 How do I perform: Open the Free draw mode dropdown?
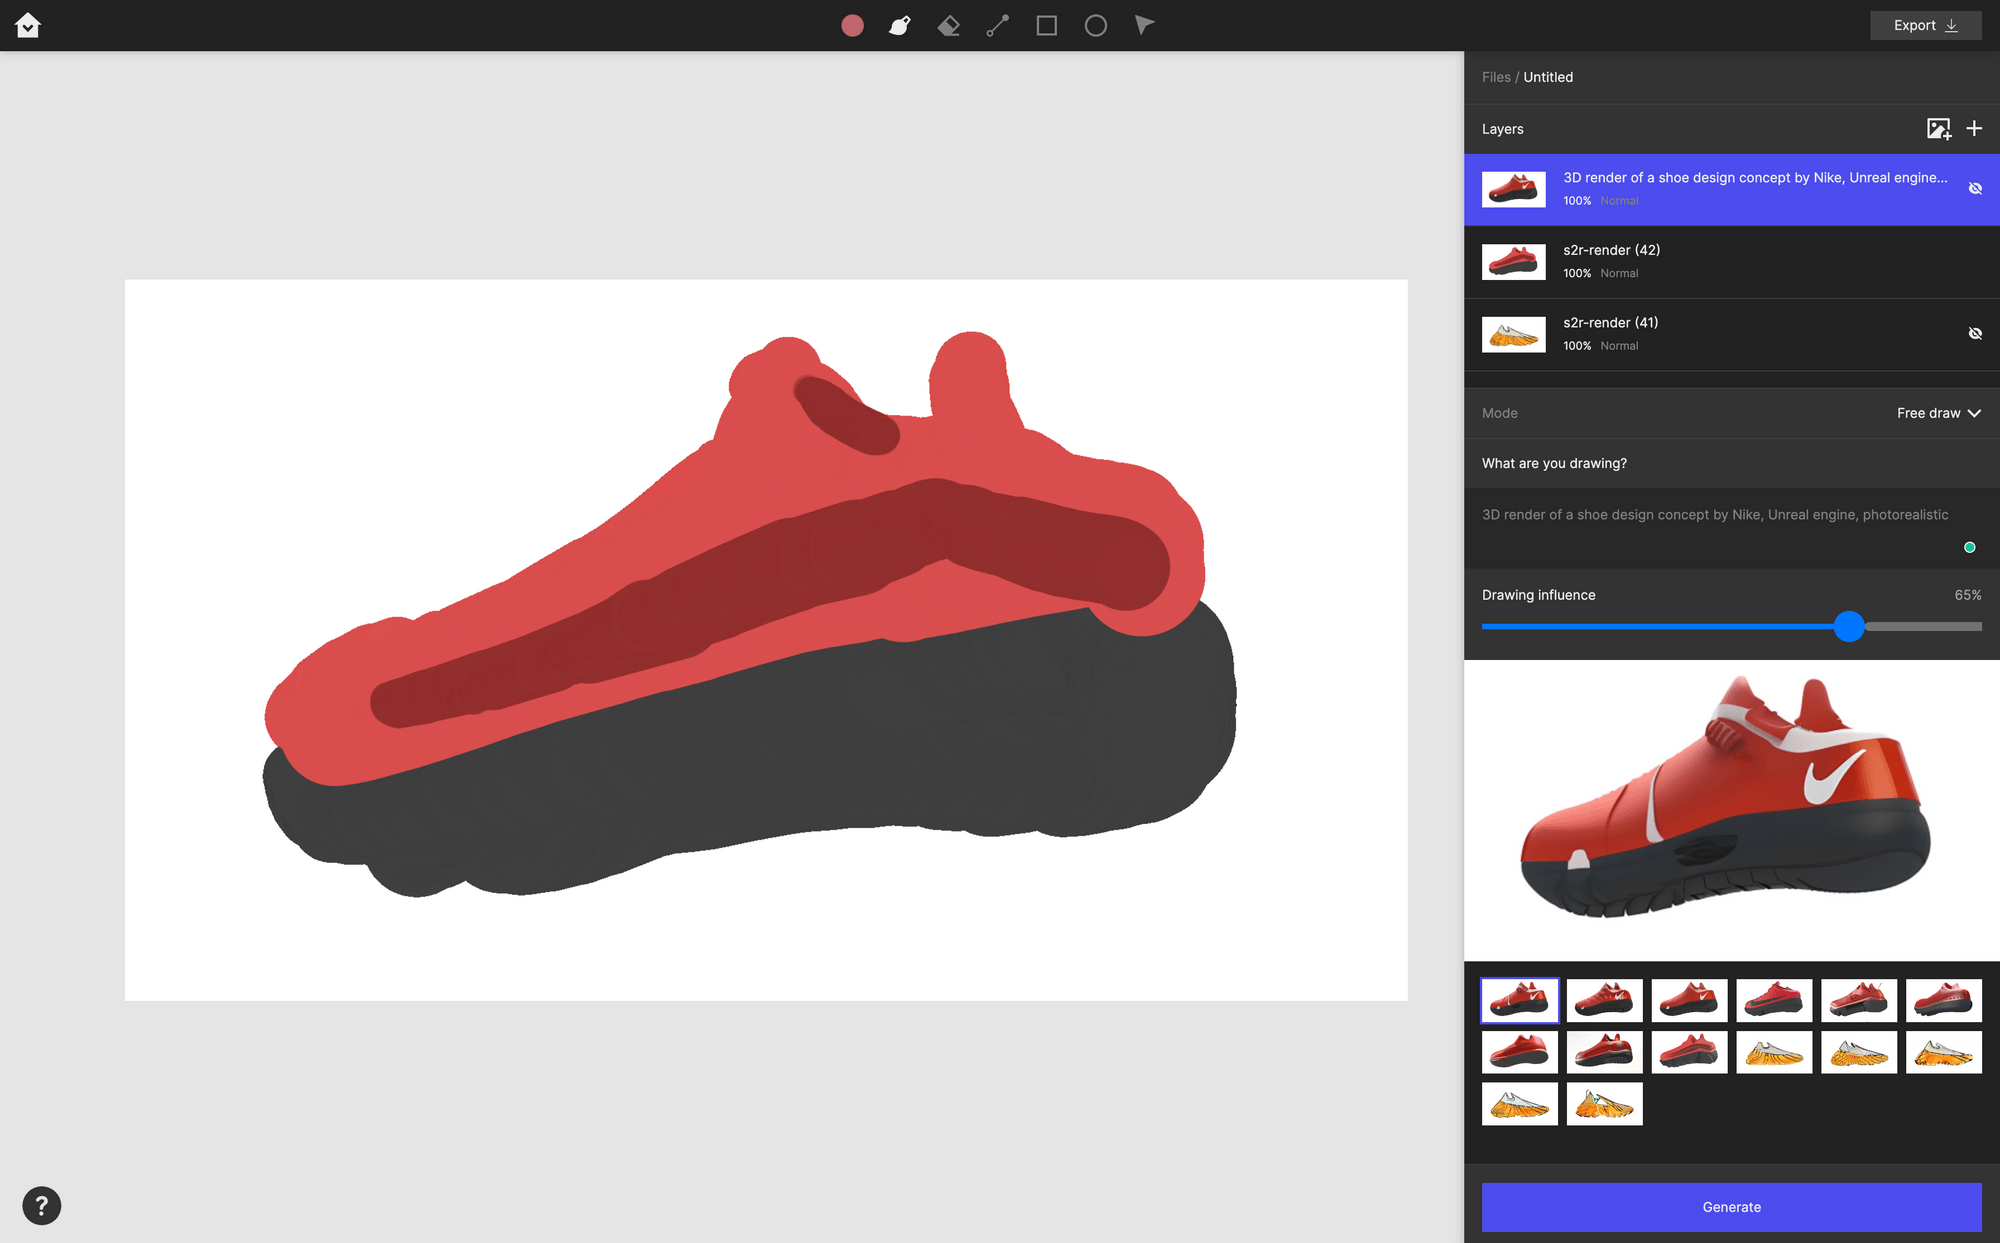pos(1938,412)
